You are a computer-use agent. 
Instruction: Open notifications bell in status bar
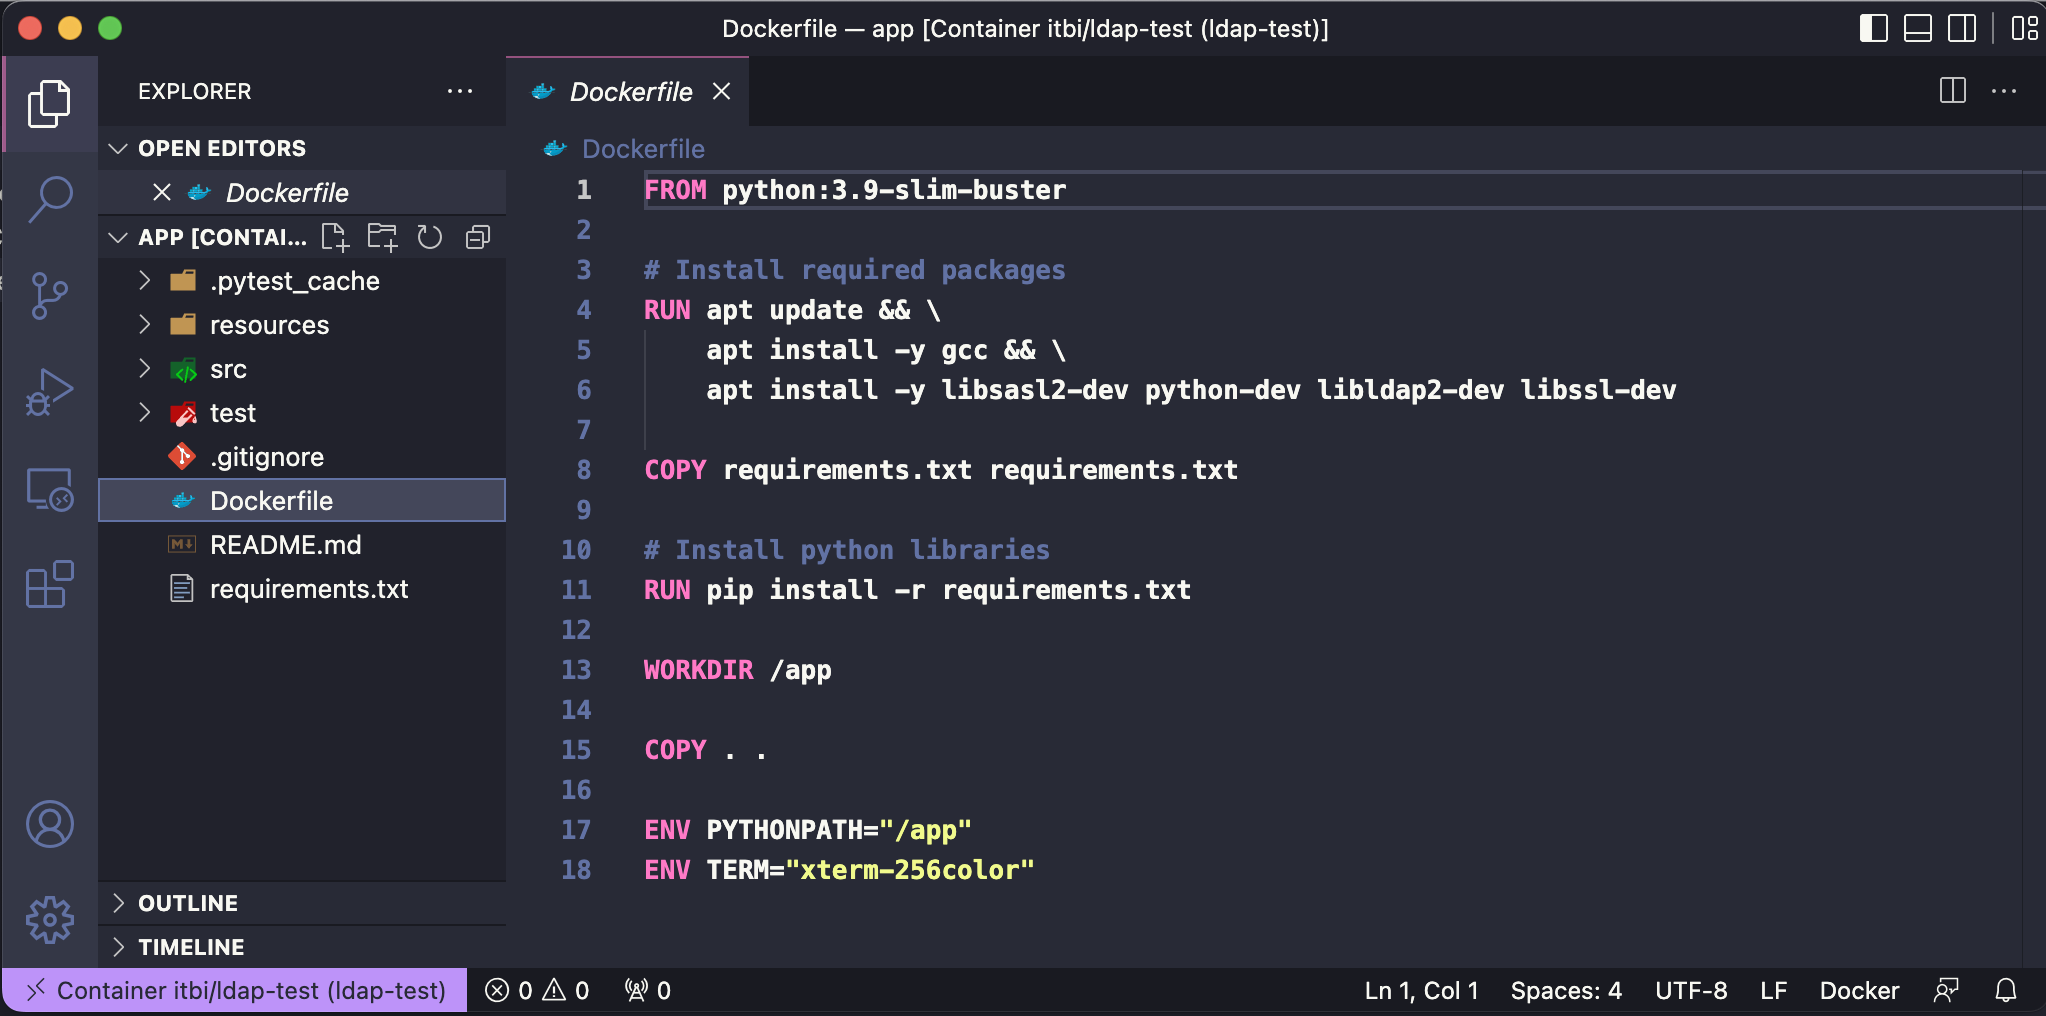click(2006, 990)
